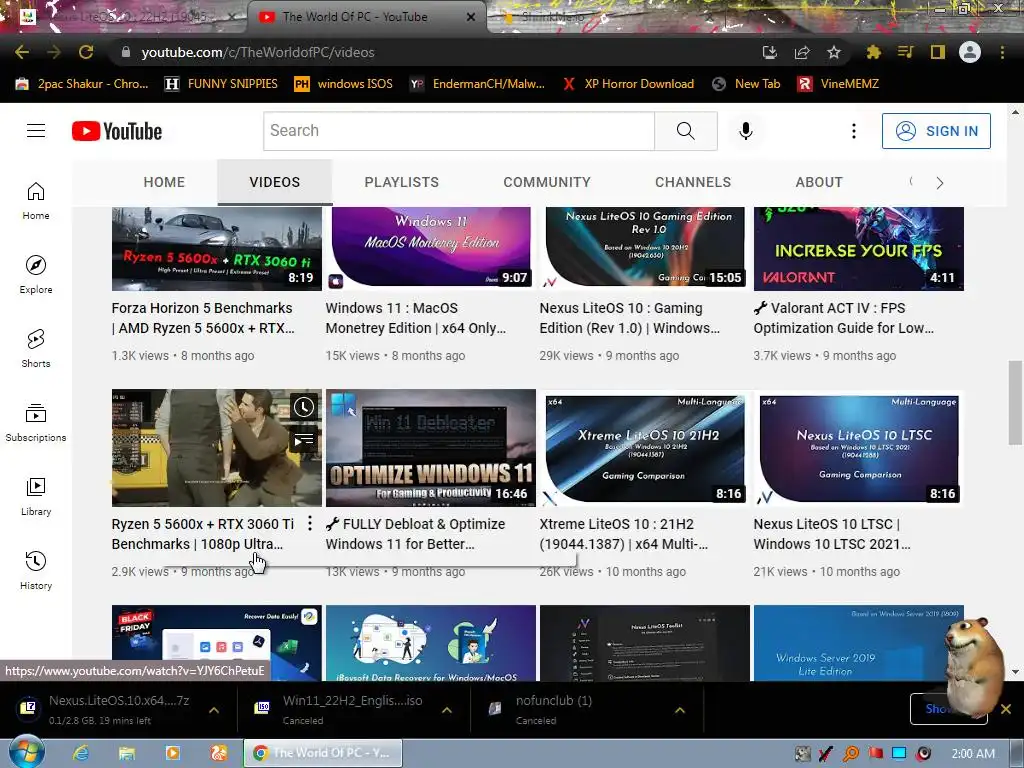1024x768 pixels.
Task: Open XP Horror Download bookmark
Action: click(x=628, y=84)
